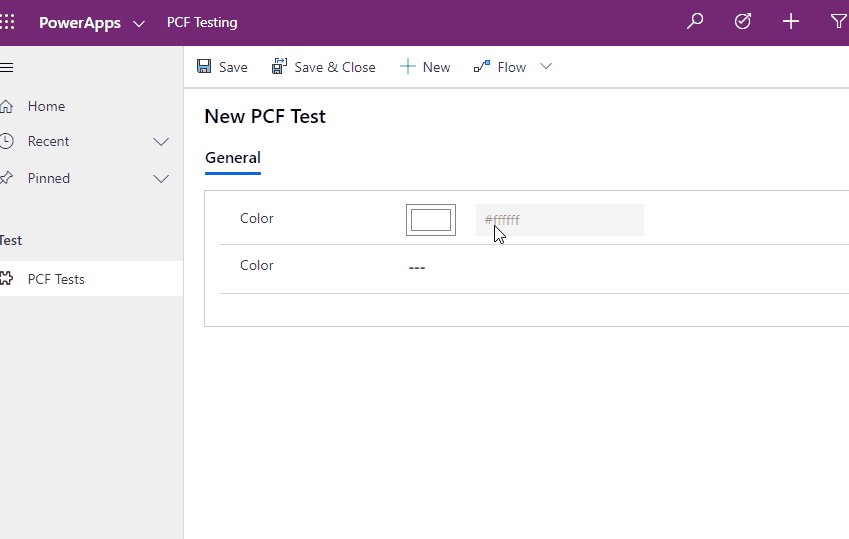Select the General tab
This screenshot has width=849, height=539.
[233, 158]
